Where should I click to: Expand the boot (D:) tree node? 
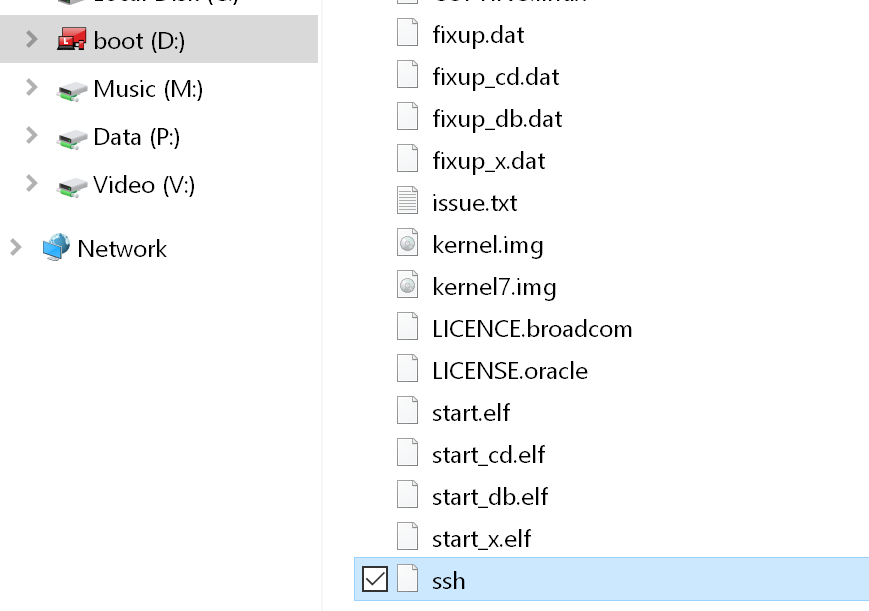tap(32, 40)
